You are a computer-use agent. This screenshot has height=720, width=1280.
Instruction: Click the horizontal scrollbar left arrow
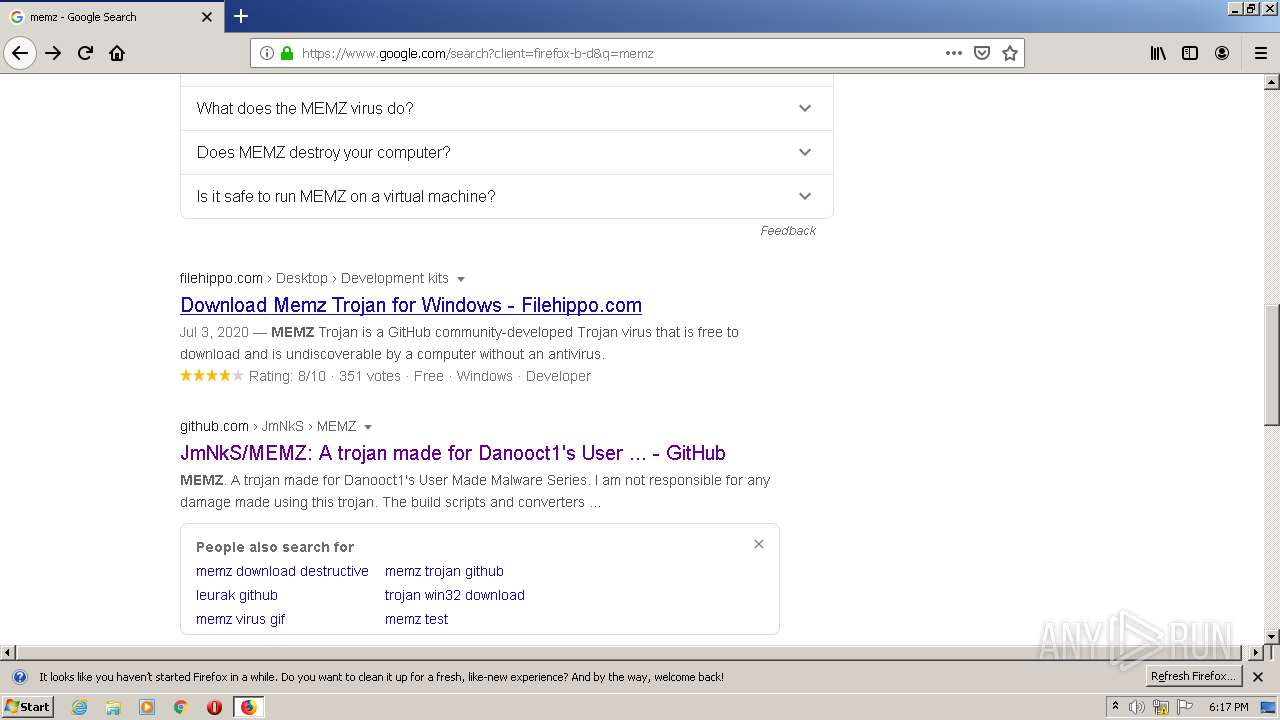click(x=8, y=653)
